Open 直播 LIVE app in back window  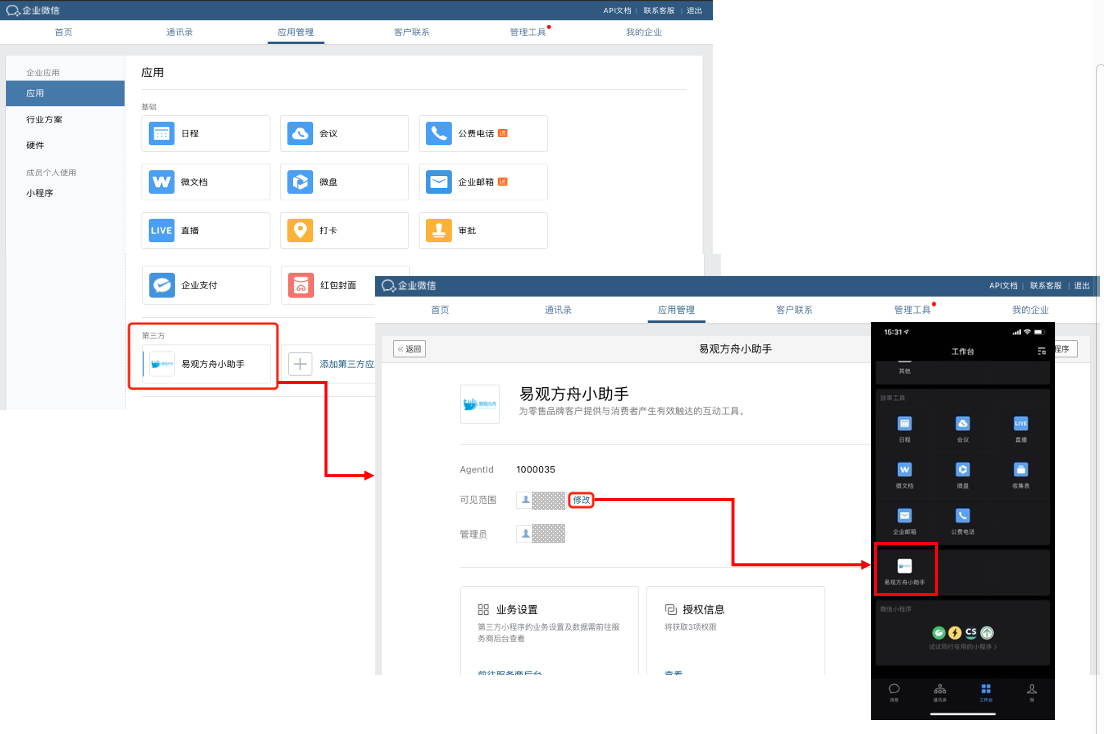click(x=206, y=230)
